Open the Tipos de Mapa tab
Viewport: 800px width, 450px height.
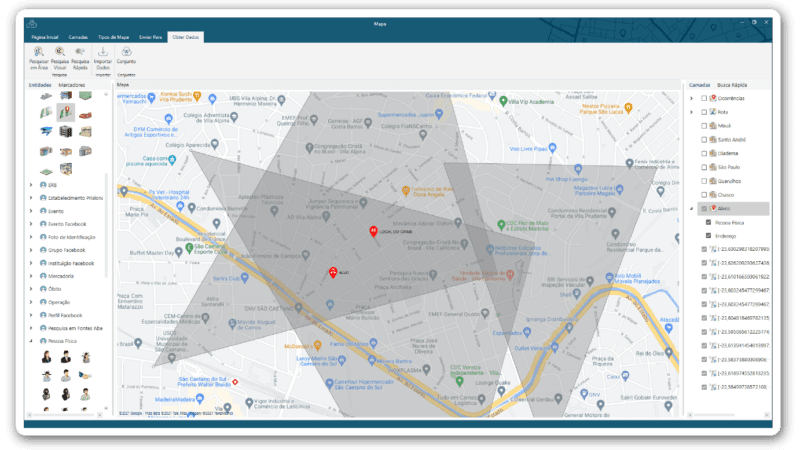click(113, 37)
